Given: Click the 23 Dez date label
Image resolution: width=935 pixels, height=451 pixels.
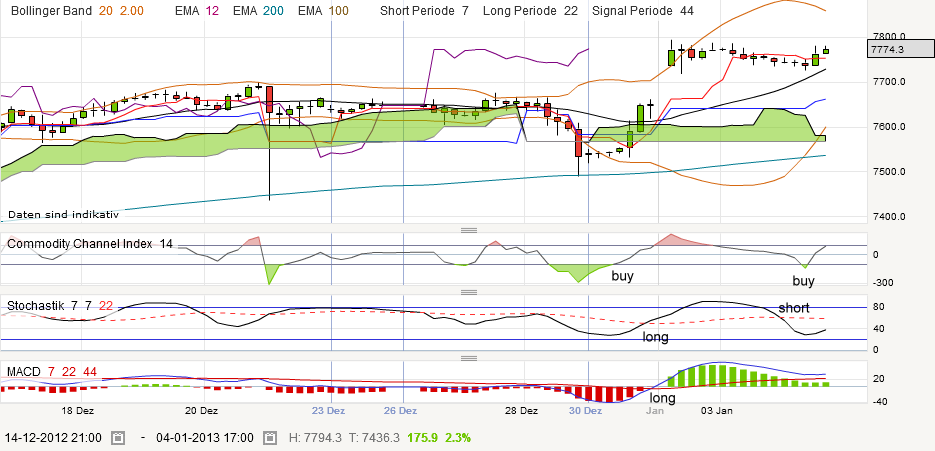Looking at the screenshot, I should 329,411.
